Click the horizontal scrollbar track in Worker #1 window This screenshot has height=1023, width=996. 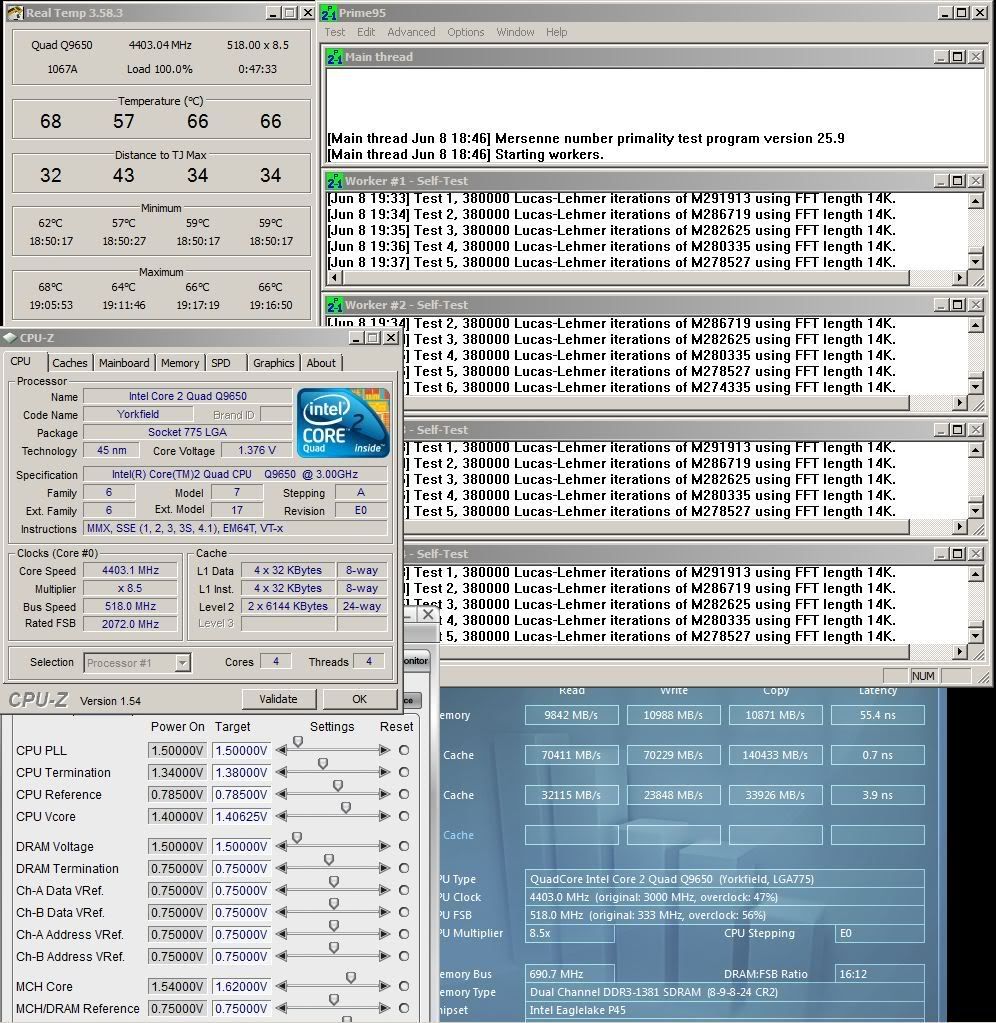pyautogui.click(x=626, y=278)
